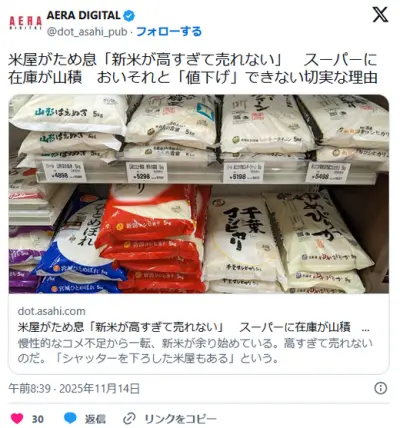400x428 pixels.
Task: Click the blue verified badge
Action: tap(129, 16)
